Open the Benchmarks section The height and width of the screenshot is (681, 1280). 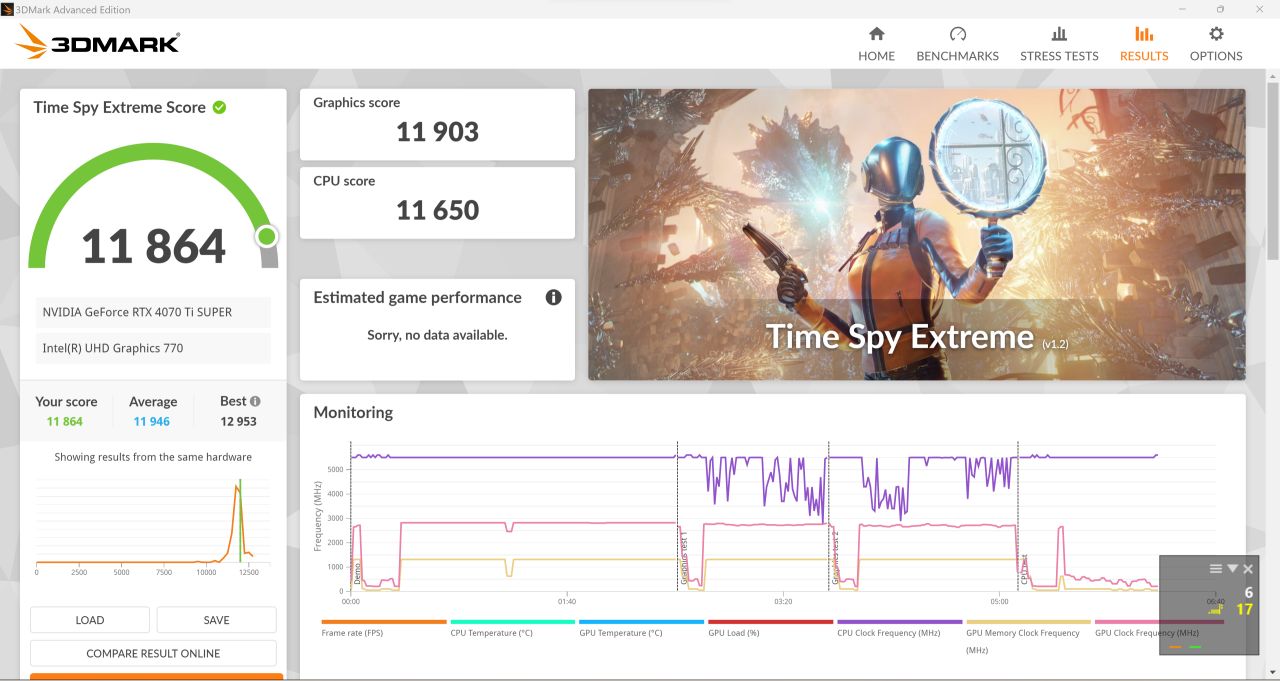click(957, 44)
